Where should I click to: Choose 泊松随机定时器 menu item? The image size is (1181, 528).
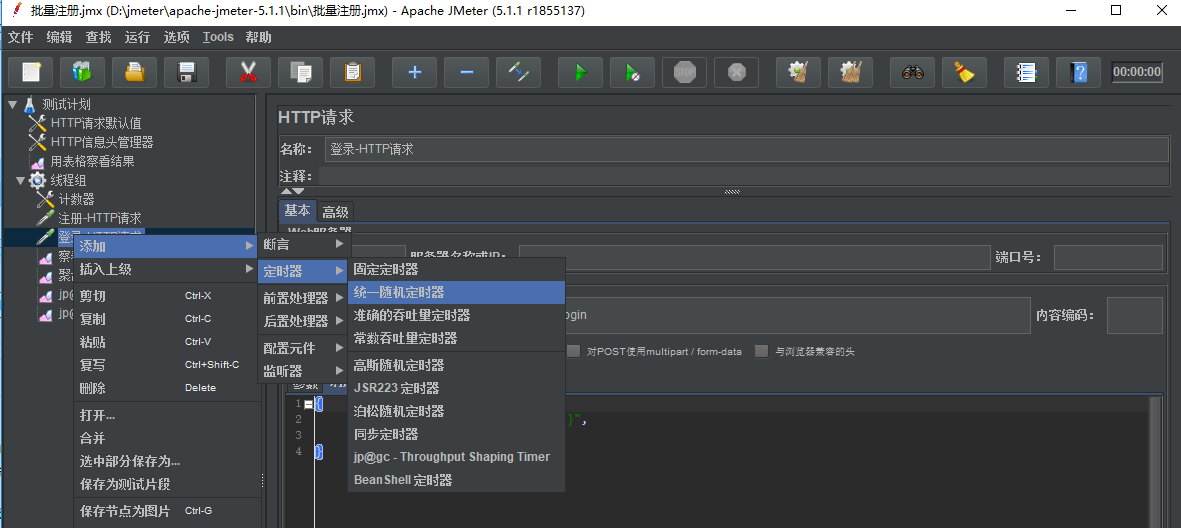pyautogui.click(x=456, y=411)
